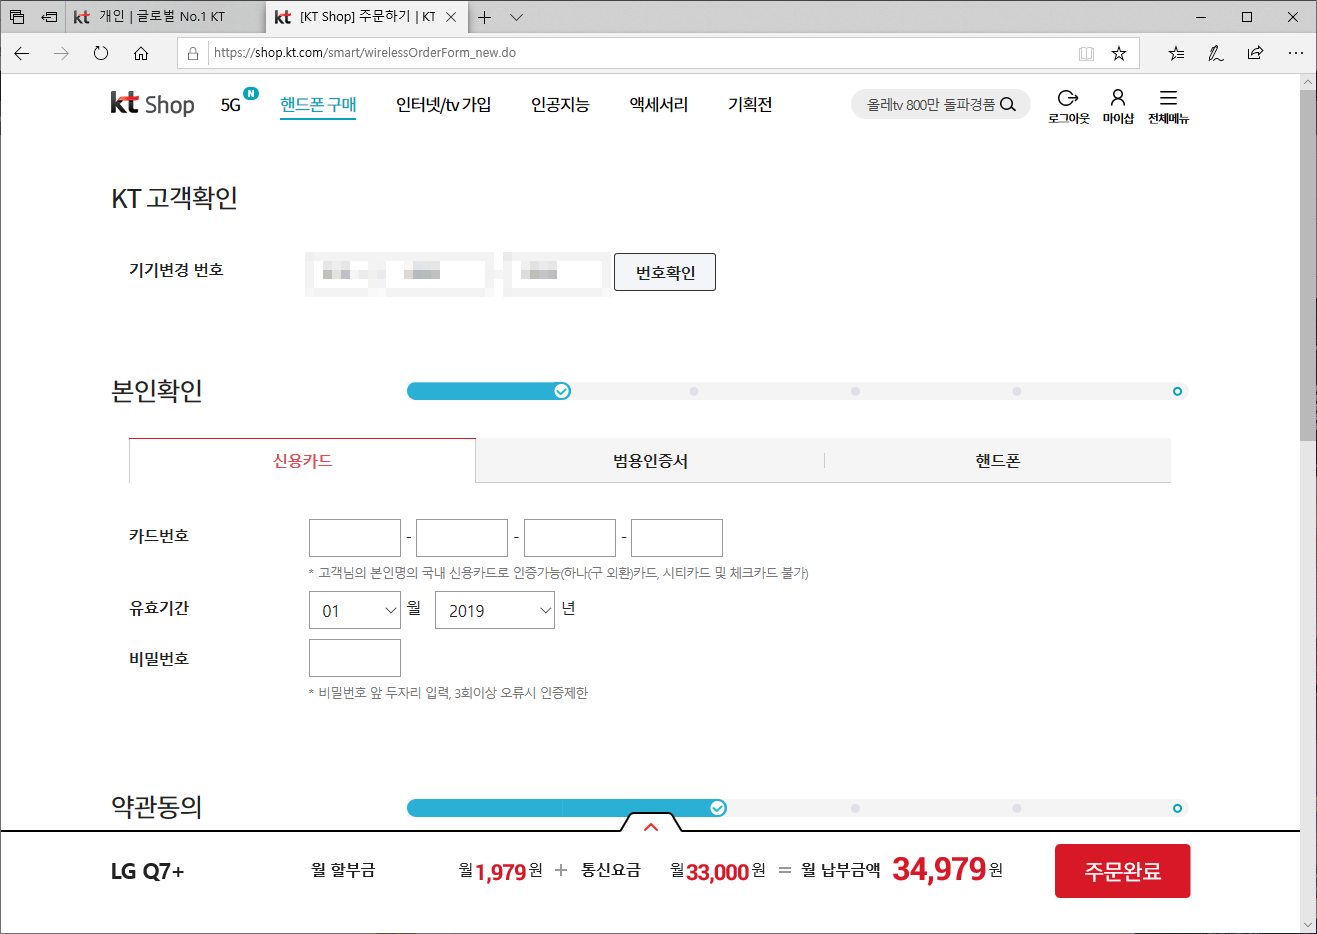
Task: Toggle reading view icon in address bar
Action: click(1086, 53)
